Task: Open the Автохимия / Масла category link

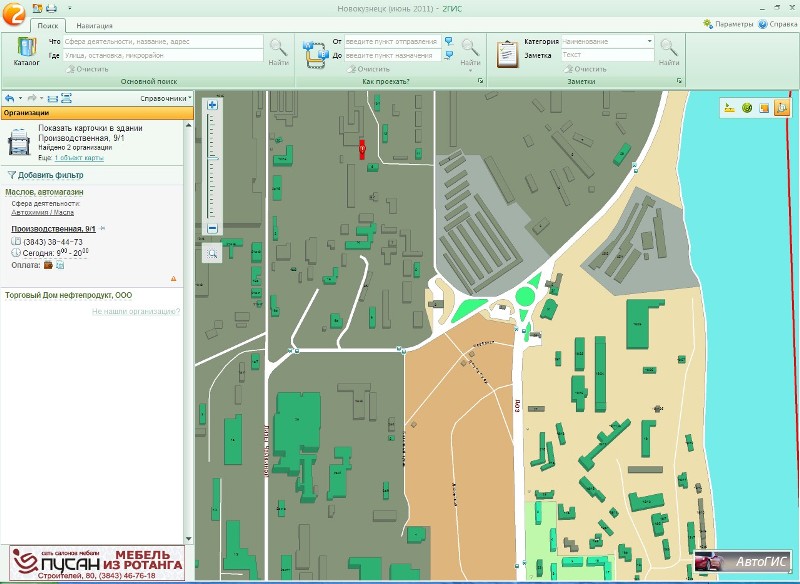Action: (x=43, y=212)
